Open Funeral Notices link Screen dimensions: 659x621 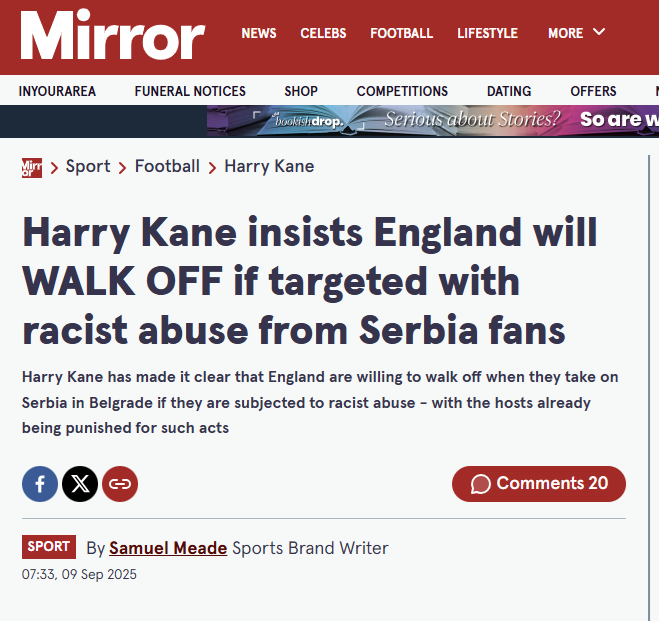pos(190,91)
